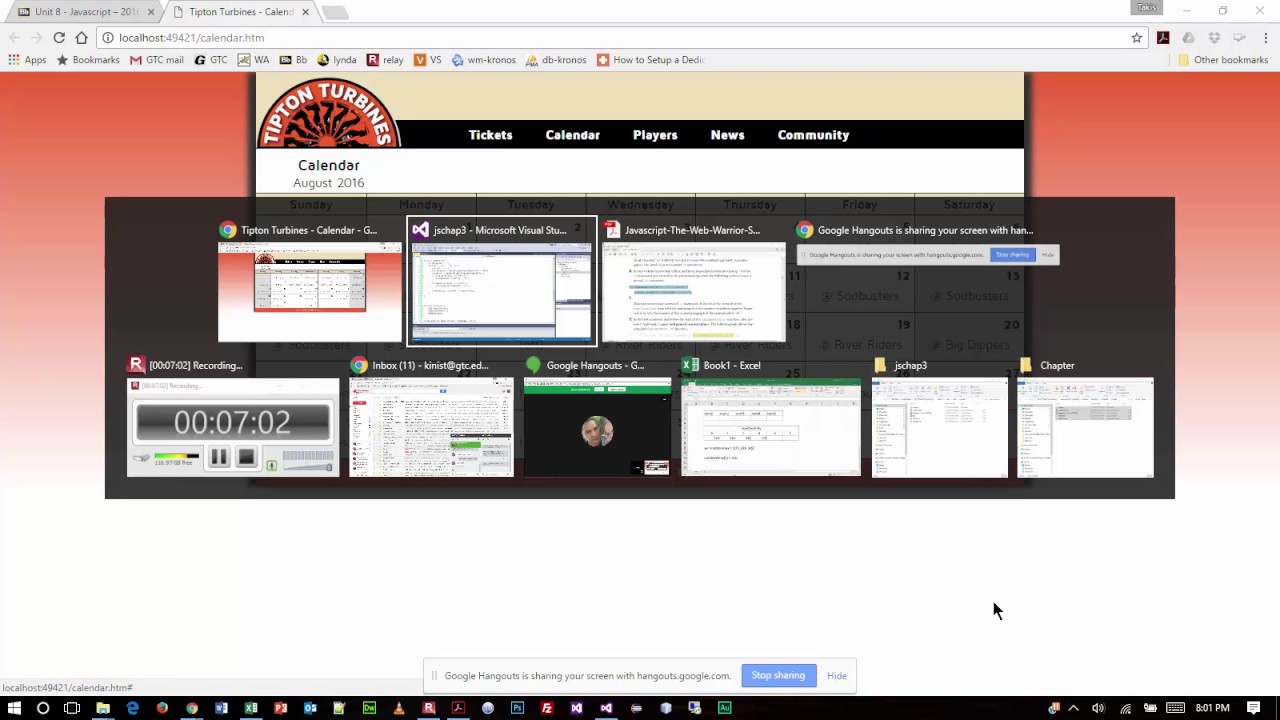Viewport: 1280px width, 720px height.
Task: Show hidden system tray icons
Action: 1074,708
